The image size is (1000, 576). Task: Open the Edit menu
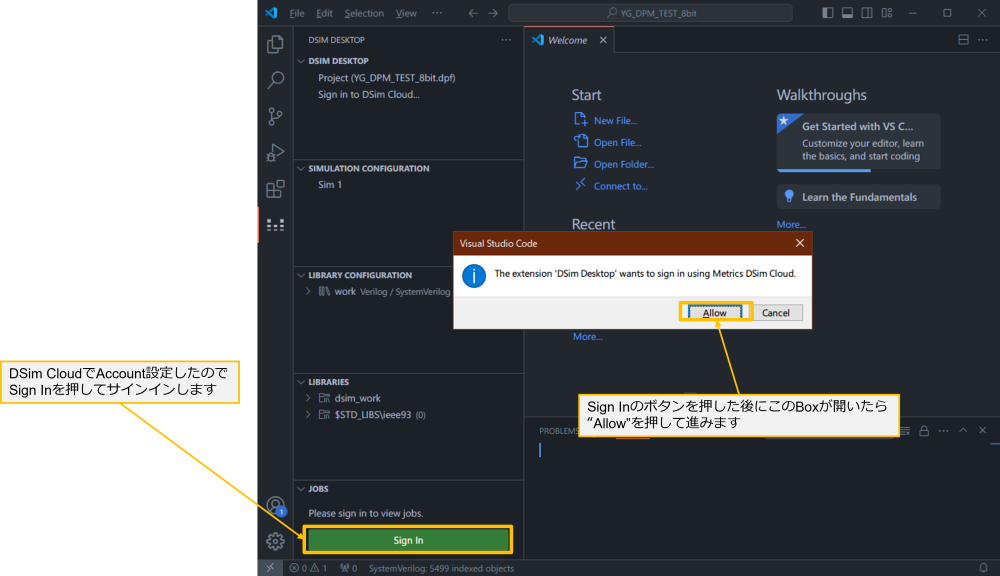click(x=324, y=13)
